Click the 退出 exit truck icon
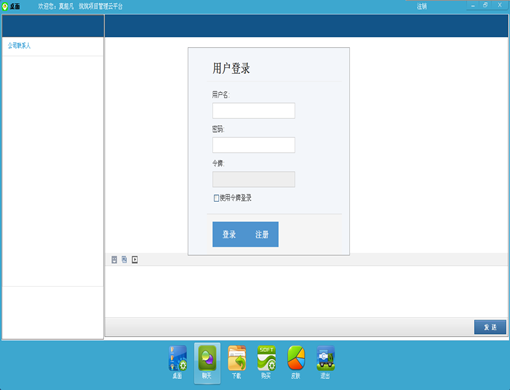This screenshot has height=390, width=510. coord(325,362)
